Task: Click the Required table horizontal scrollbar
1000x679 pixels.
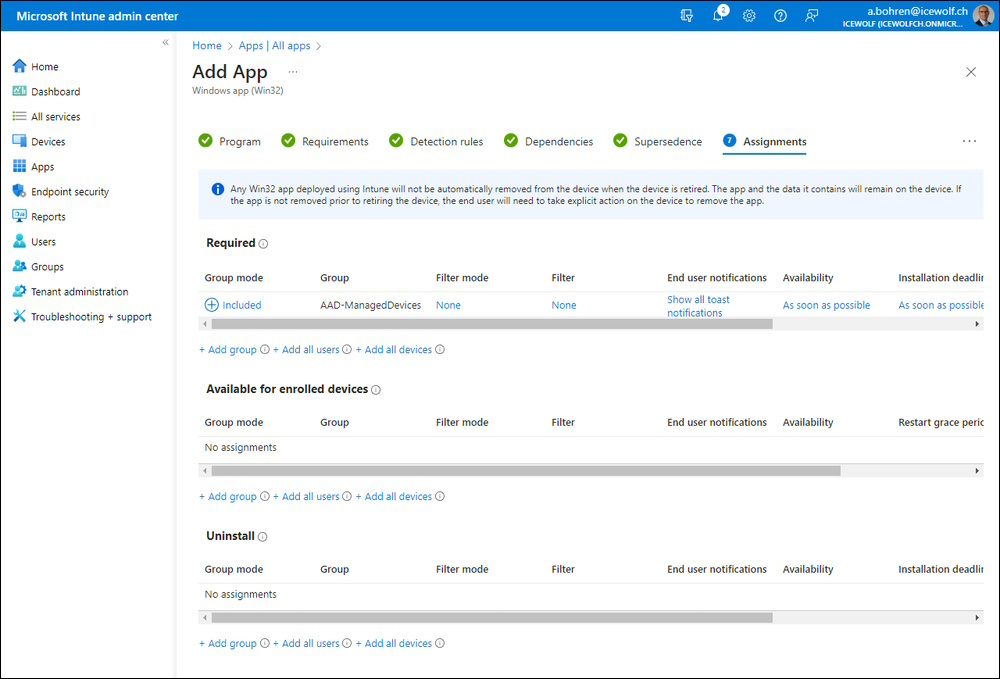Action: point(492,324)
